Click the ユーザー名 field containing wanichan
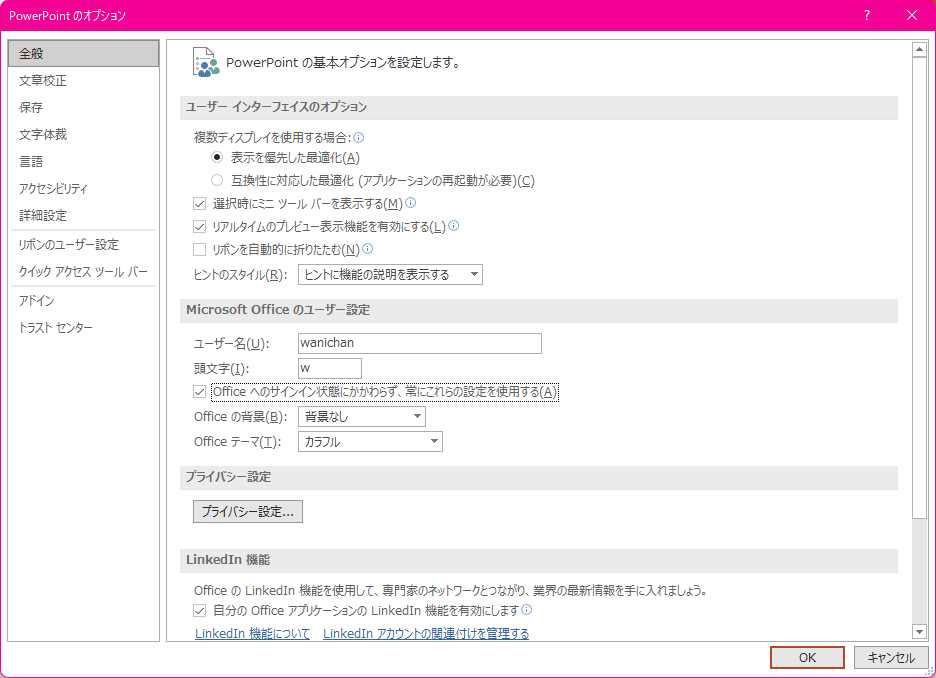The height and width of the screenshot is (678, 936). 420,343
